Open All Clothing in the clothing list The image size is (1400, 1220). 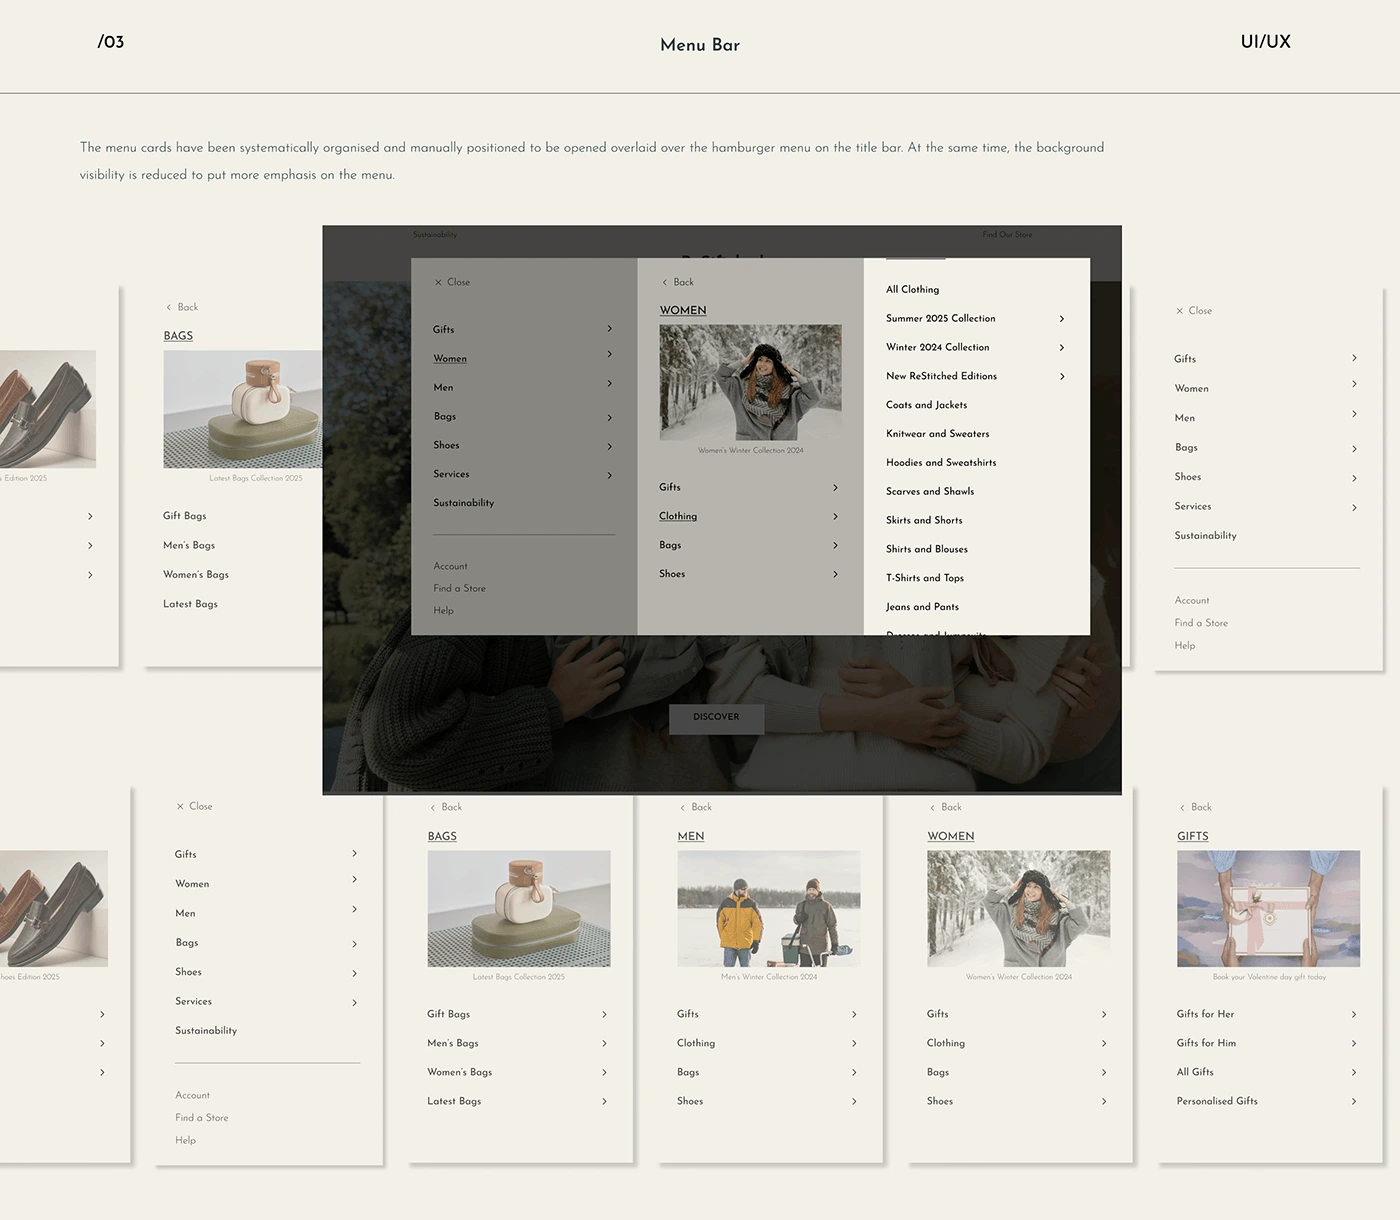point(912,290)
